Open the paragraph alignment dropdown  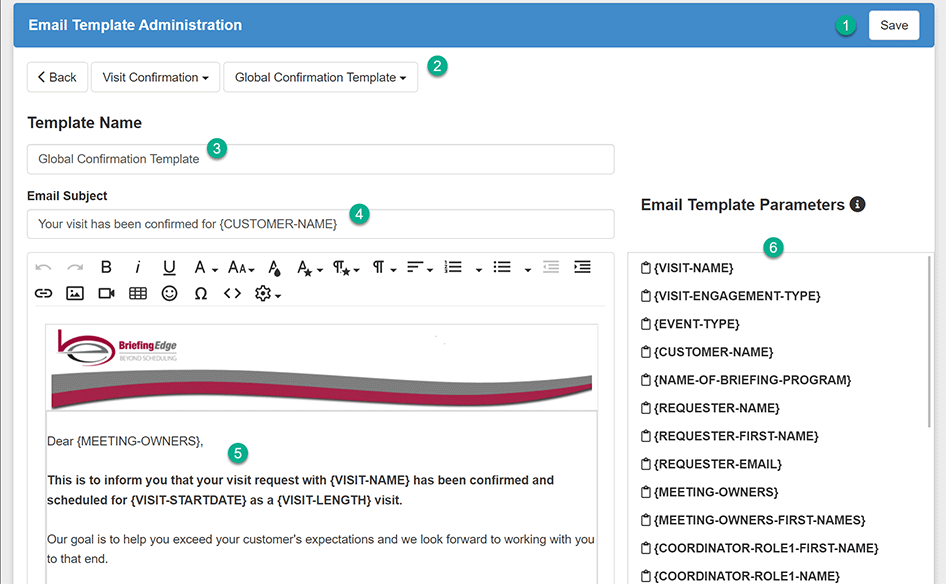(418, 266)
